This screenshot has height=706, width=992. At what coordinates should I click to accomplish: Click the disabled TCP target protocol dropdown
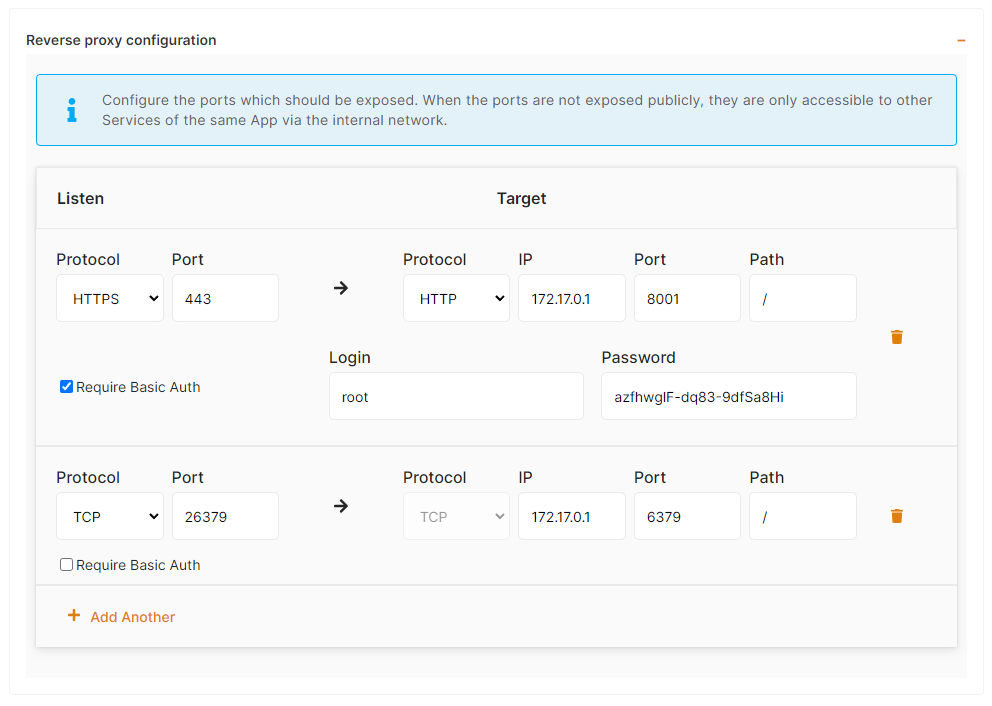(x=456, y=516)
